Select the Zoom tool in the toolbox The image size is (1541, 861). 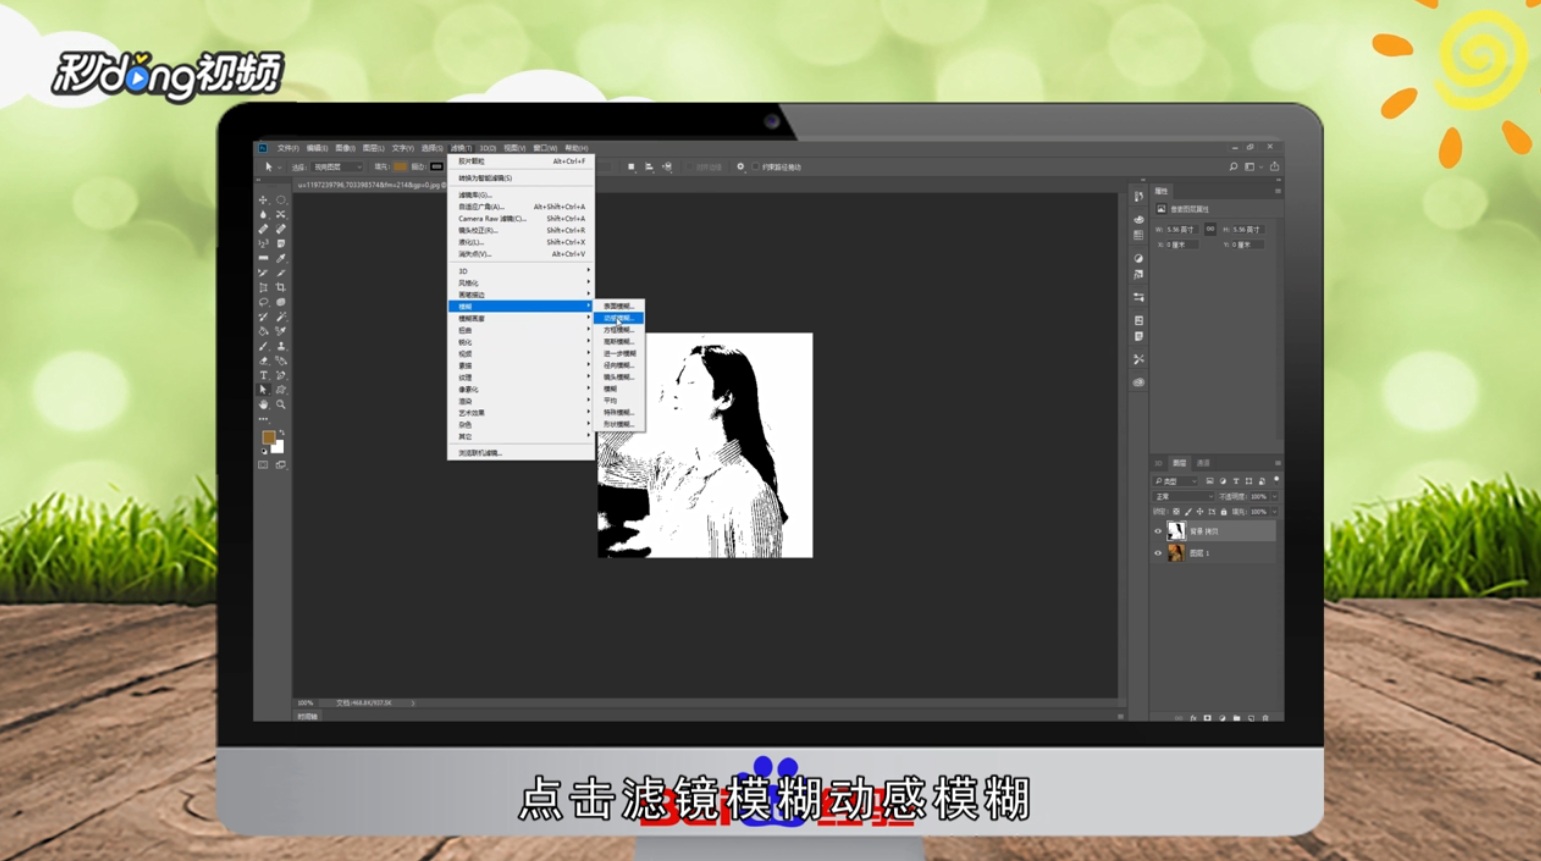281,404
